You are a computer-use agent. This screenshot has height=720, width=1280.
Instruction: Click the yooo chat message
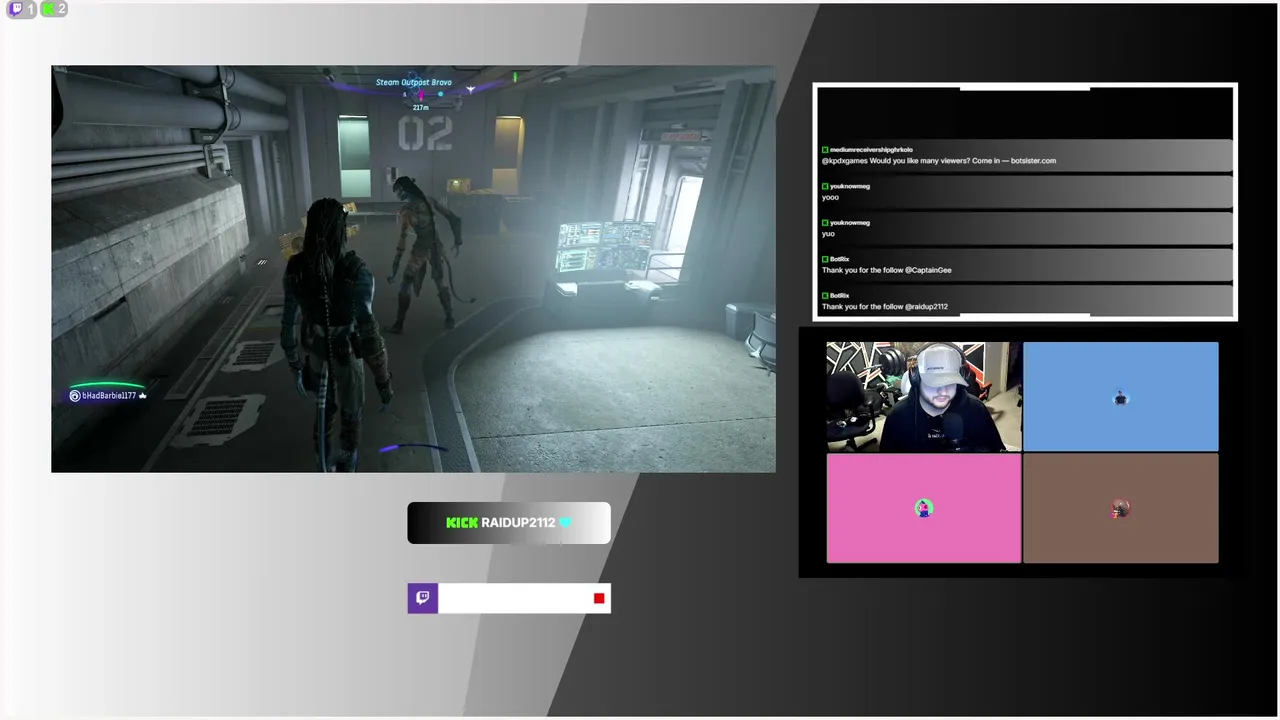[830, 197]
